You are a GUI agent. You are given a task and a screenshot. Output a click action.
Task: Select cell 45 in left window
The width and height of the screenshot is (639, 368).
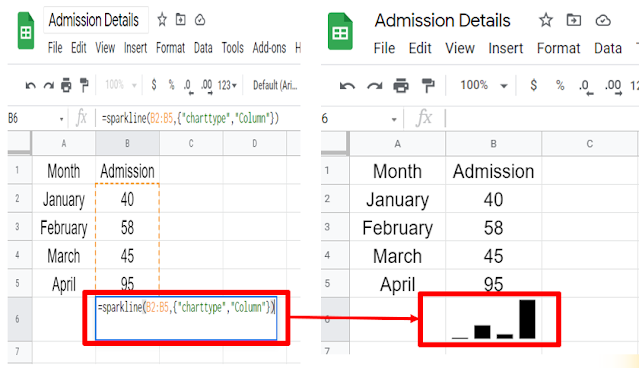point(127,256)
